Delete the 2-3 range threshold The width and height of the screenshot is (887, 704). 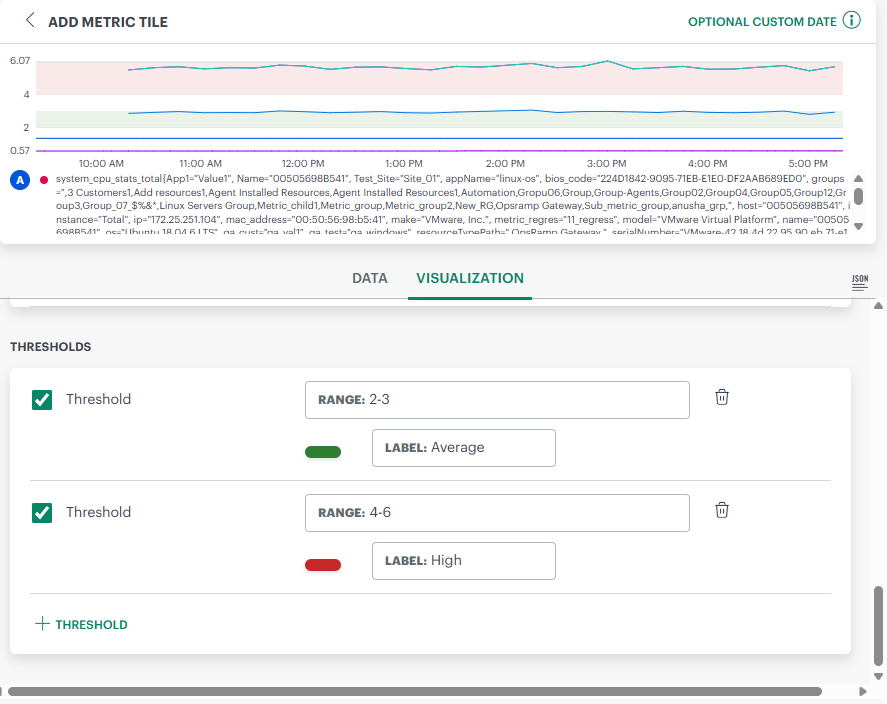click(x=722, y=397)
